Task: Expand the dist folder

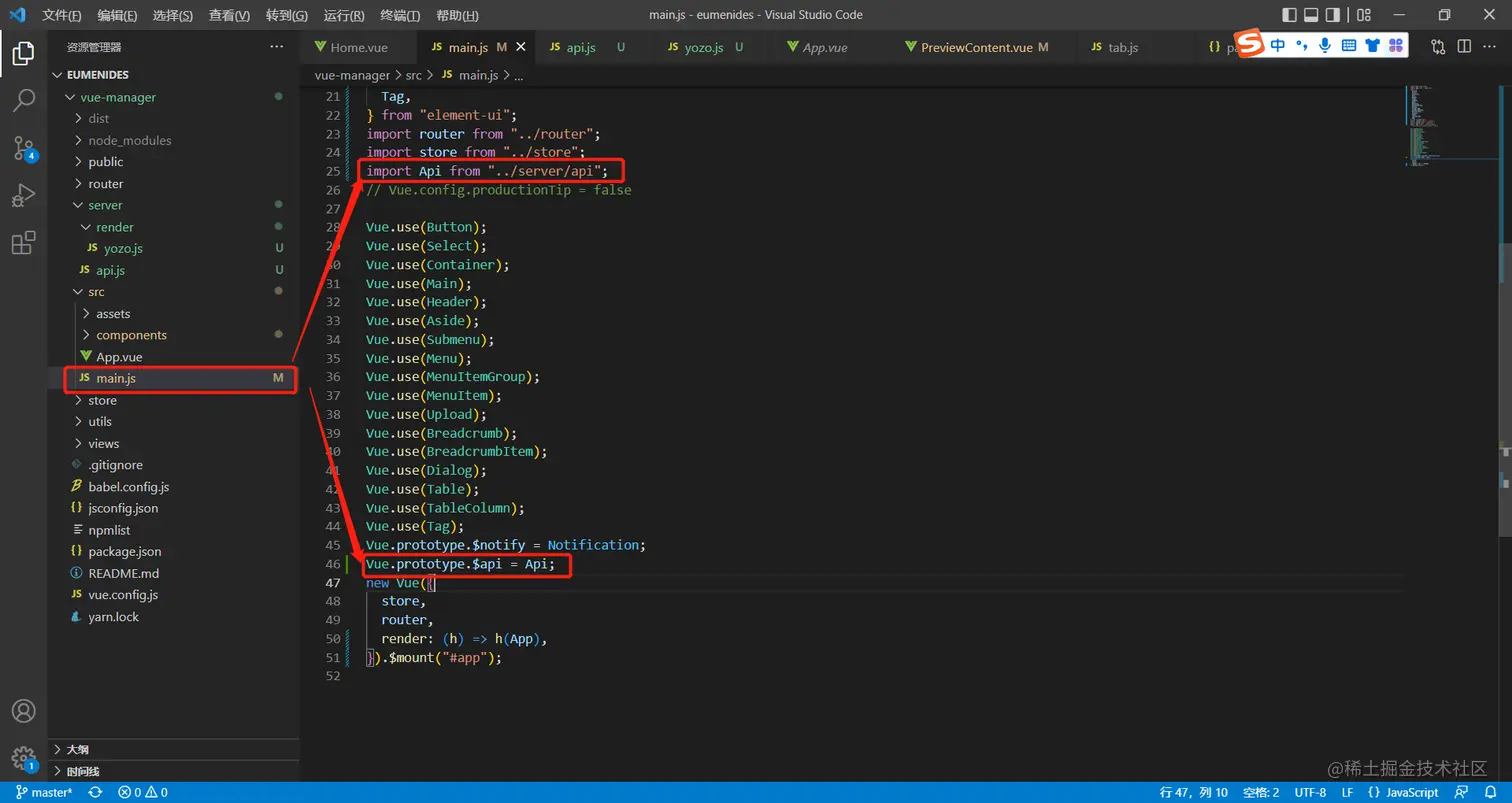Action: click(174, 118)
